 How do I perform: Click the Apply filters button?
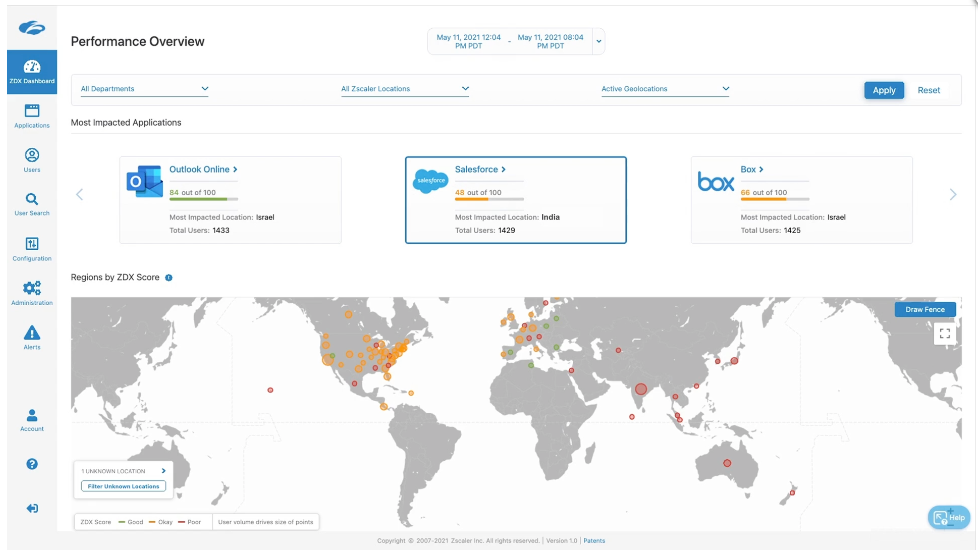884,90
